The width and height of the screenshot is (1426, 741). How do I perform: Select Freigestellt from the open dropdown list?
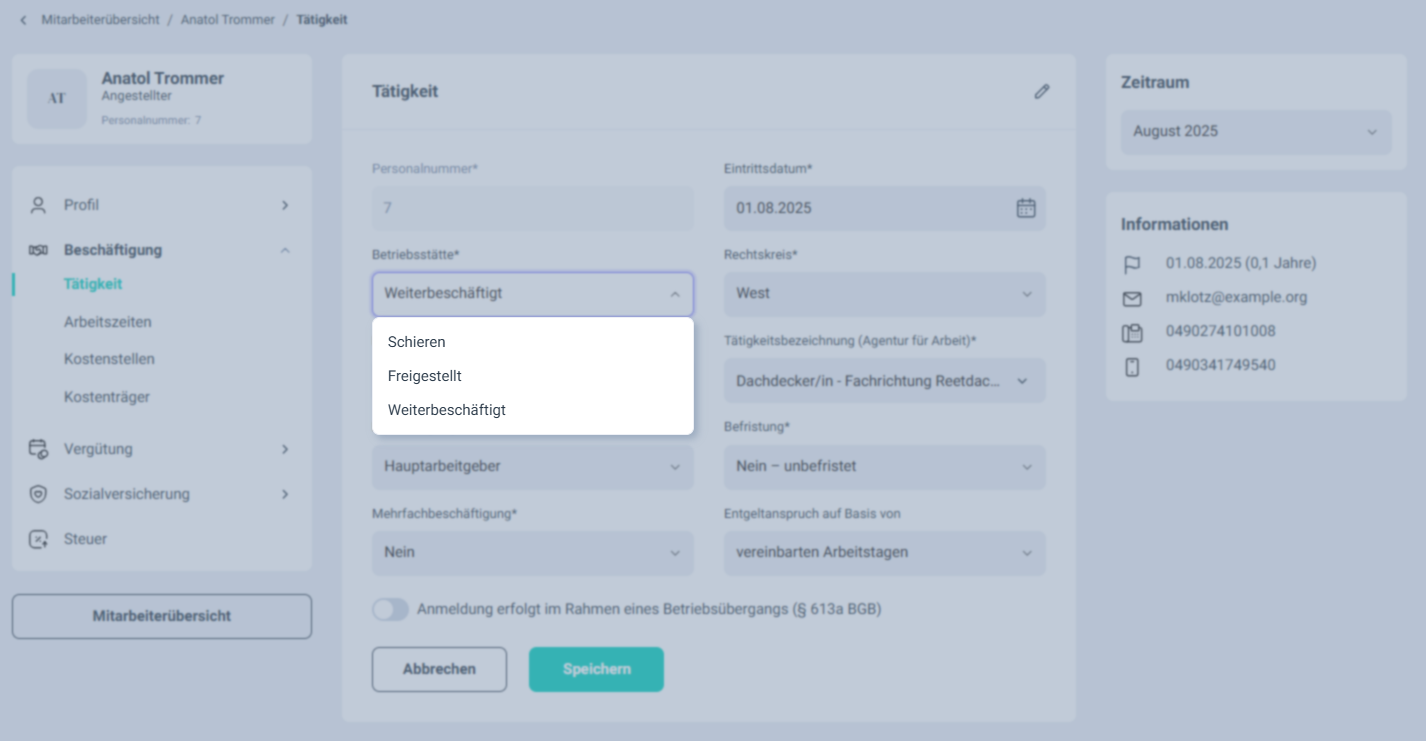coord(425,376)
